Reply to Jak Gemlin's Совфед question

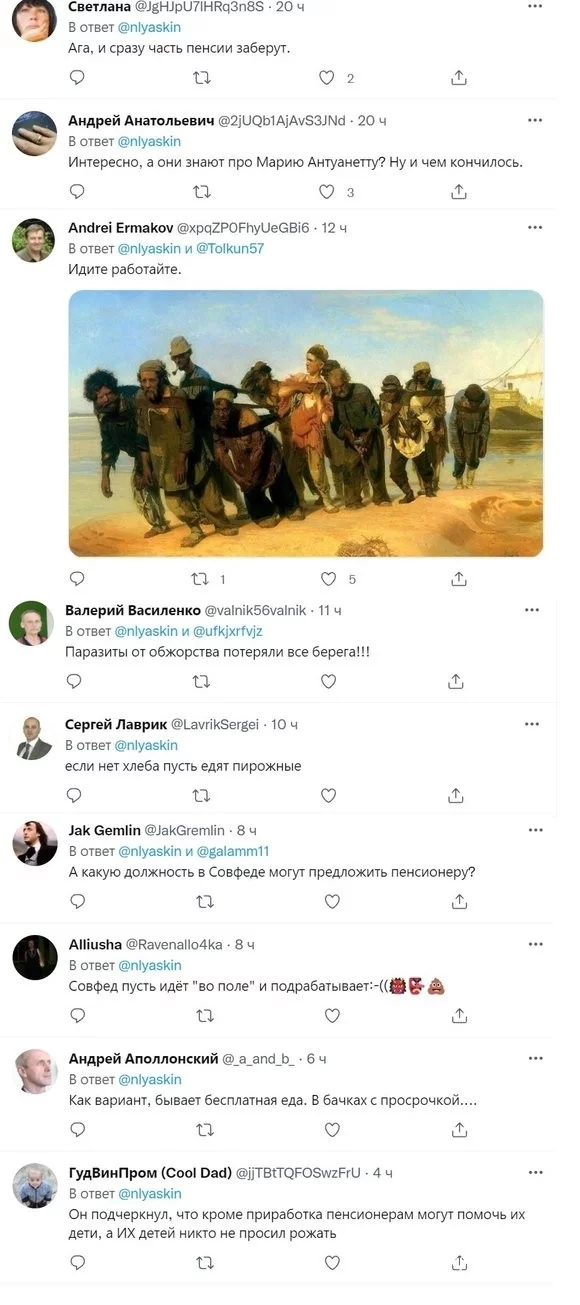pos(78,901)
